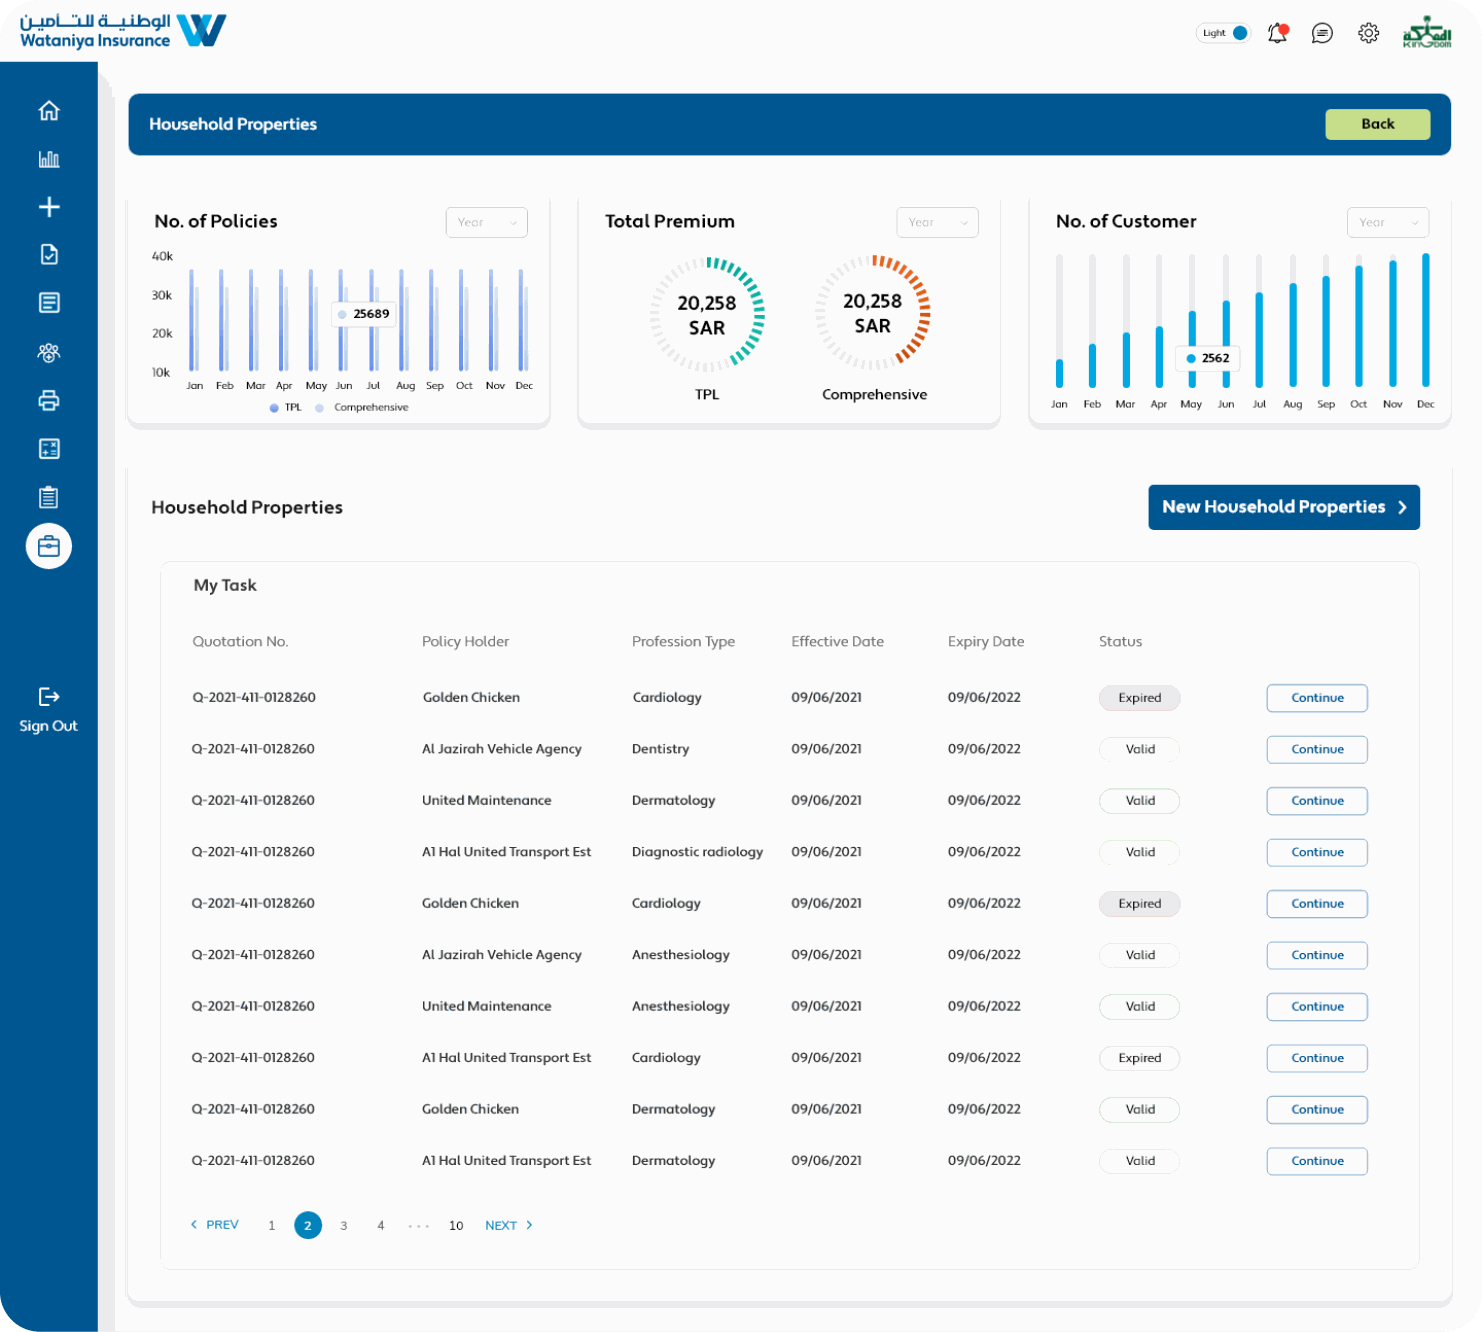Viewport: 1482px width, 1332px height.
Task: Click the highlighted briefcase sidebar icon
Action: point(49,546)
